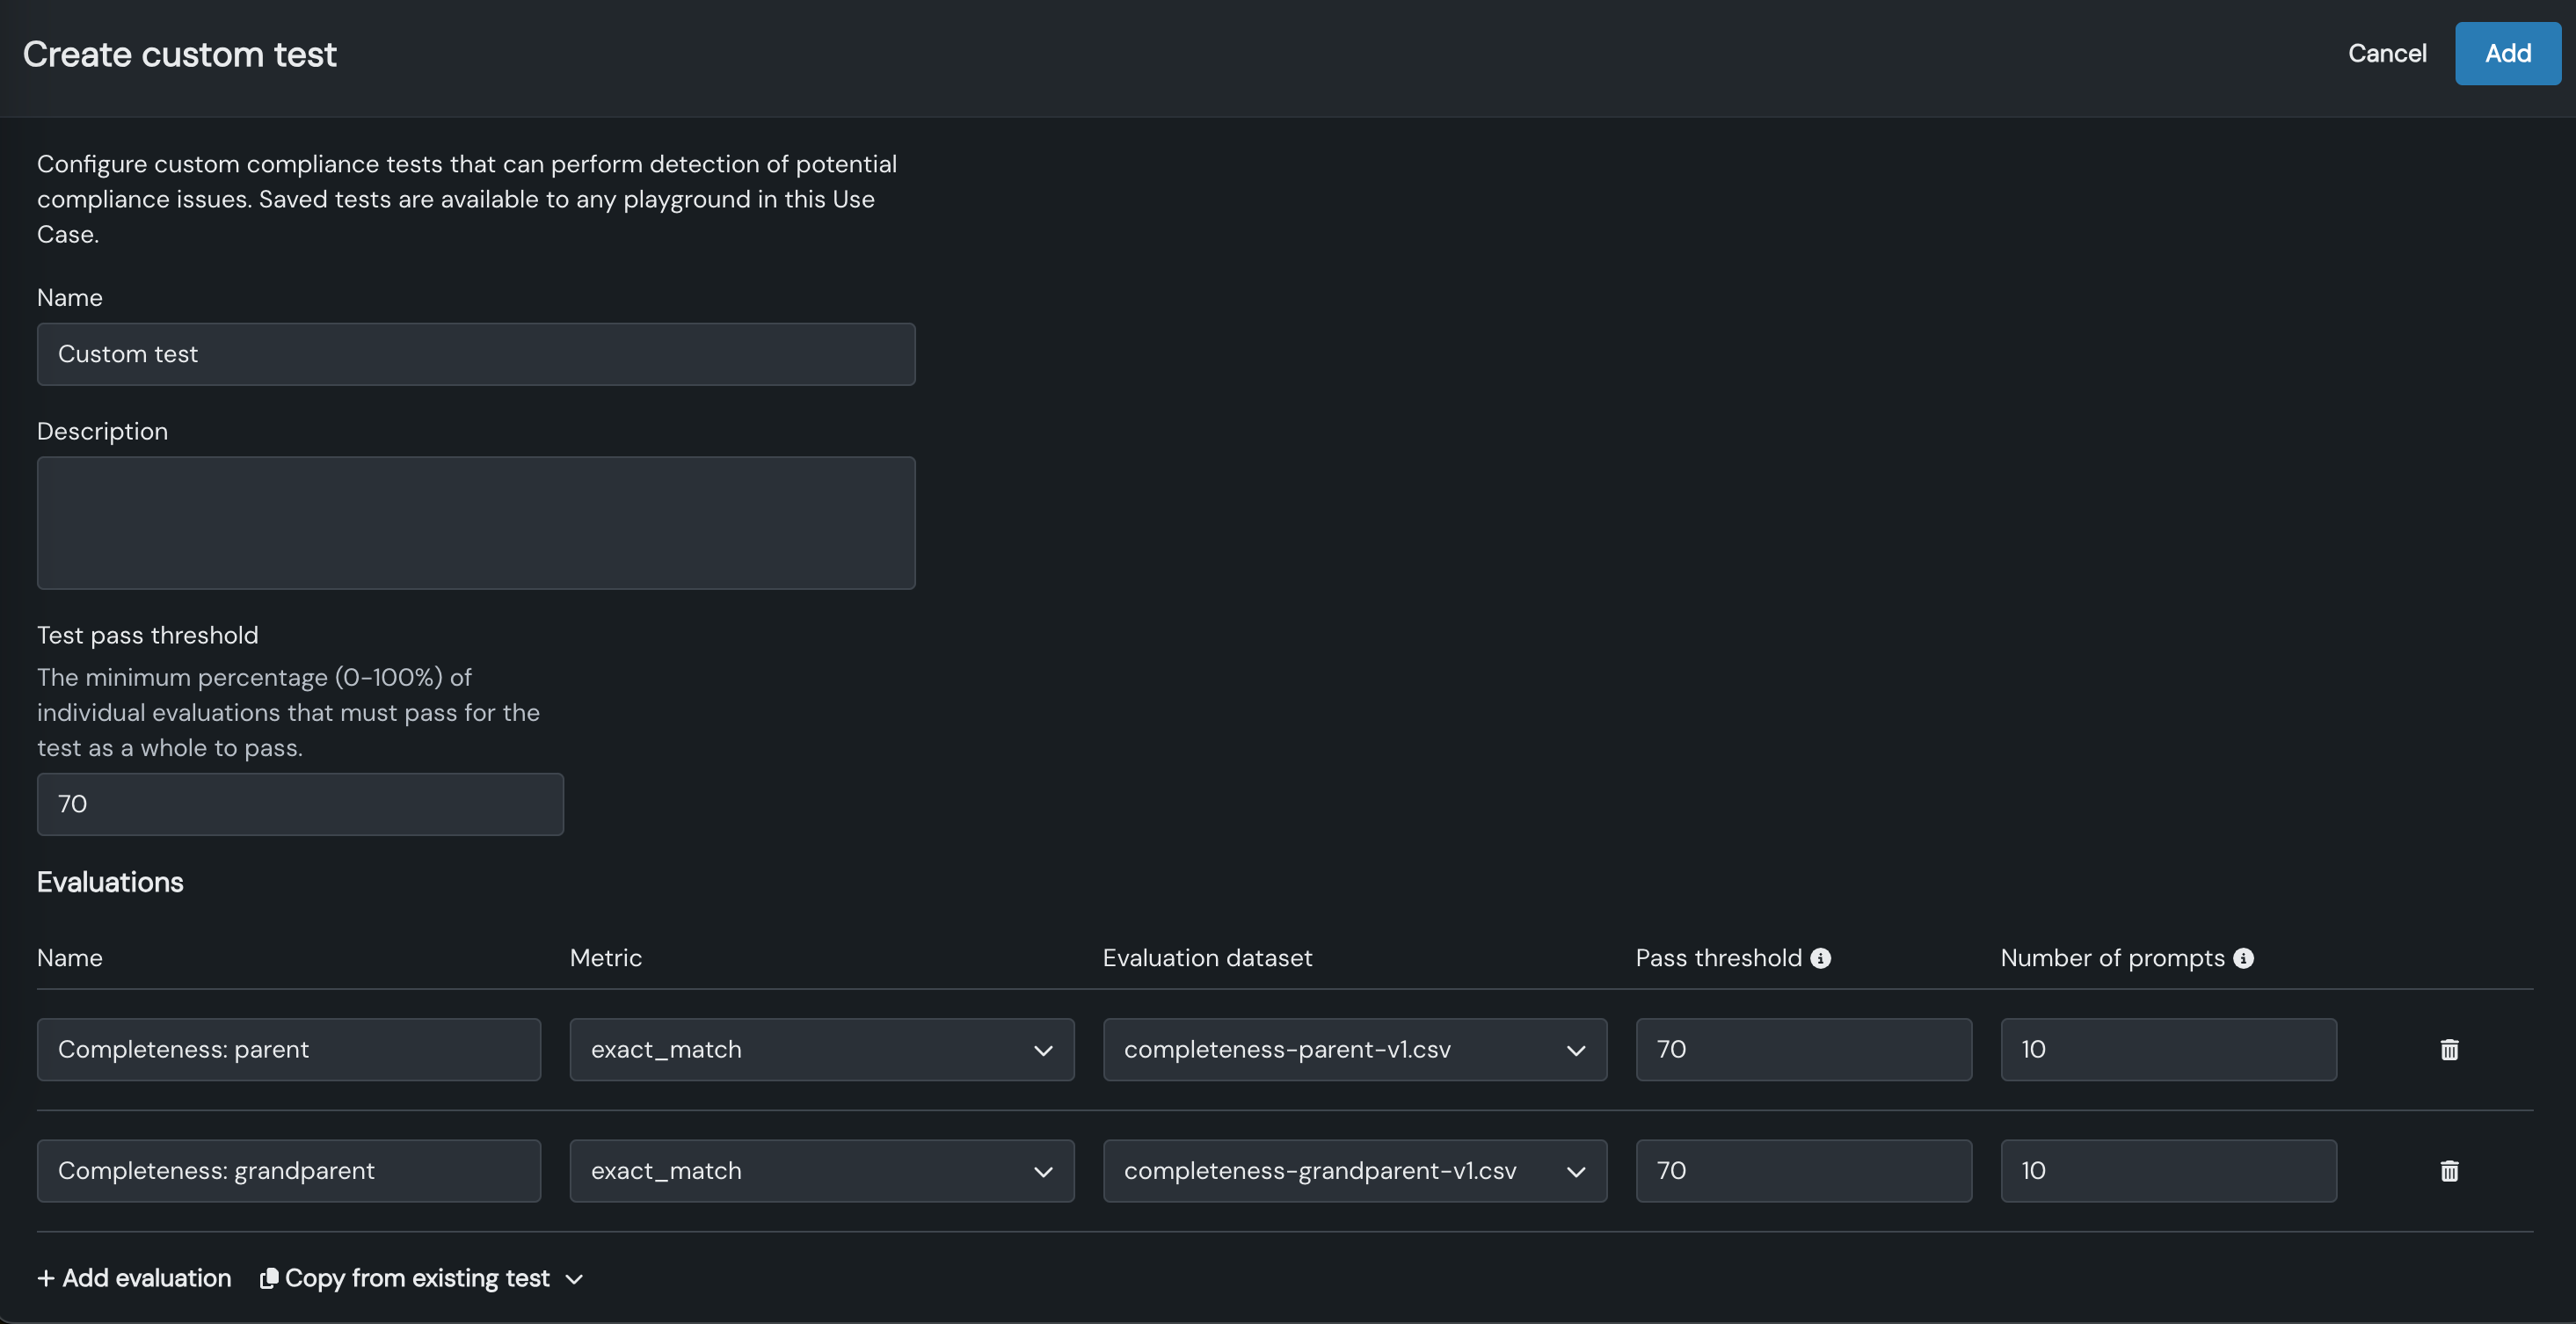Cancel the custom test creation

pos(2386,53)
